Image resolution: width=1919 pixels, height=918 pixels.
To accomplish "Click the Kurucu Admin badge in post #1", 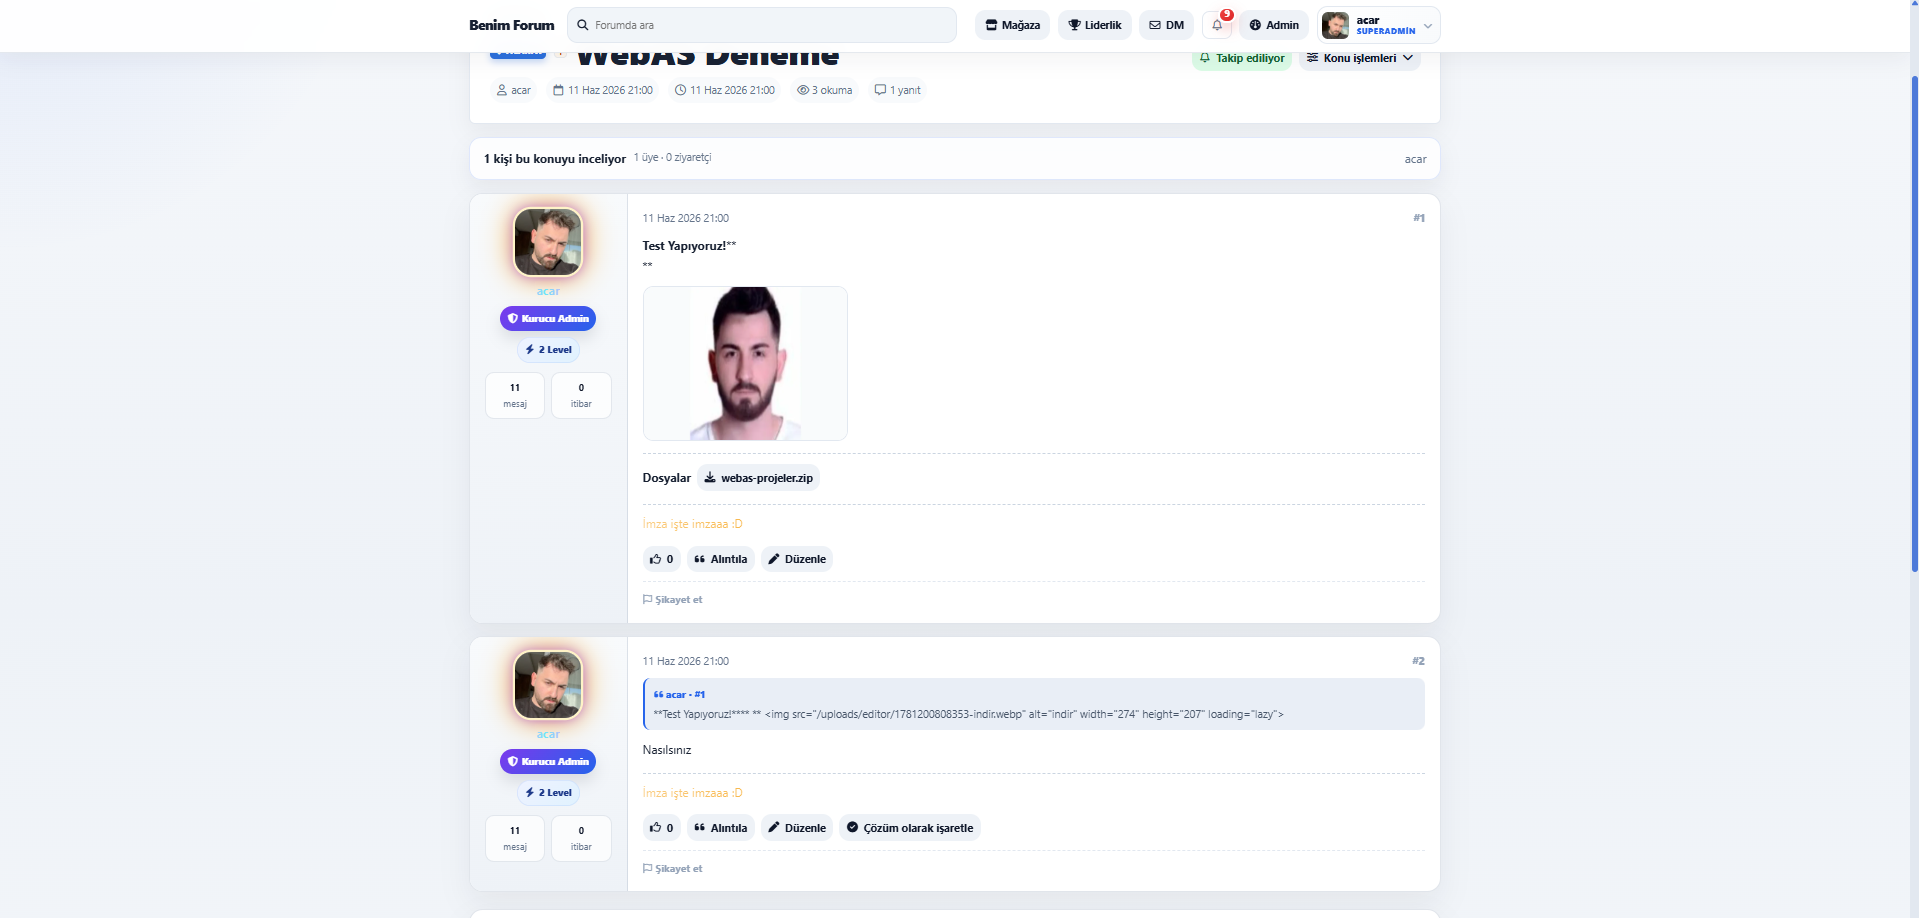I will pyautogui.click(x=548, y=318).
